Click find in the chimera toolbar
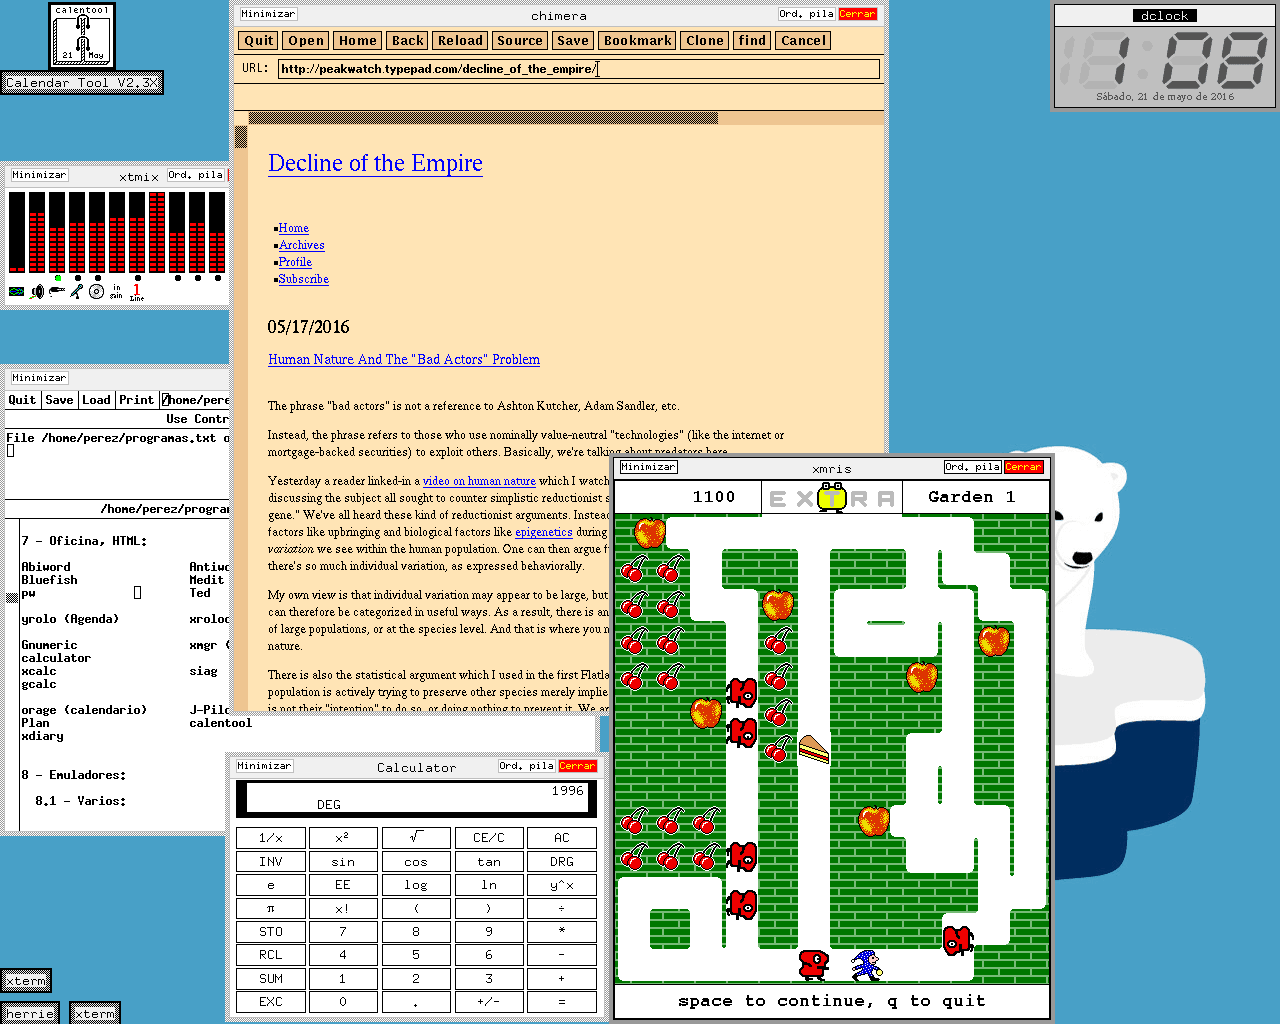 (752, 41)
